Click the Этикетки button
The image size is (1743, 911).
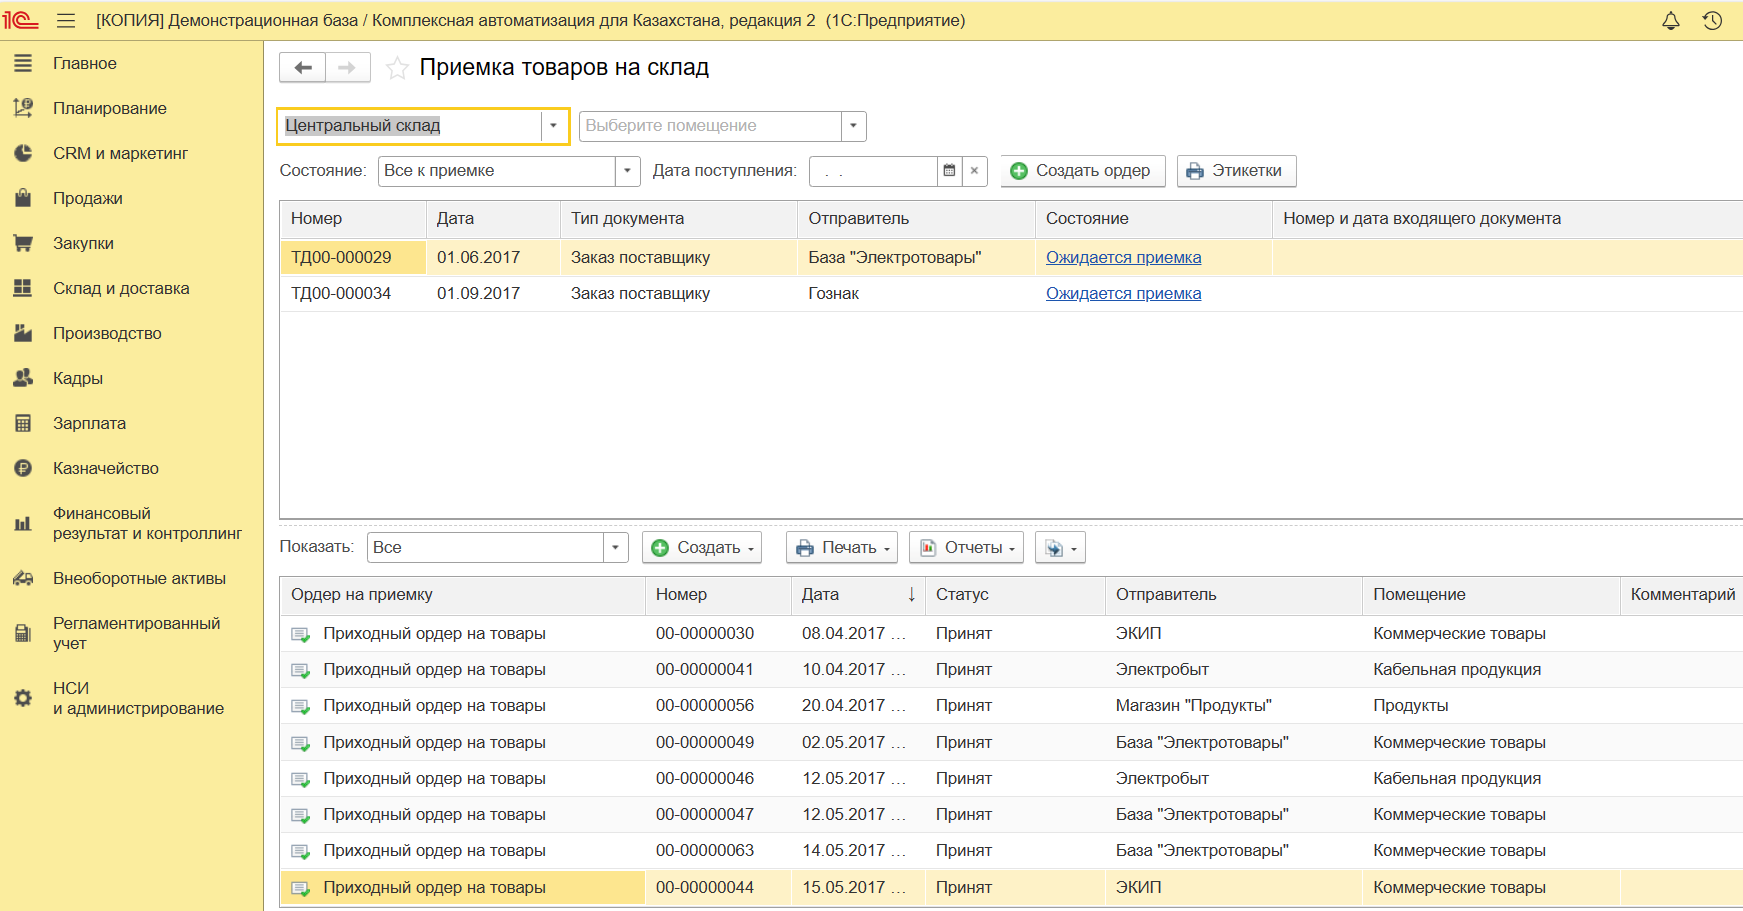[1236, 171]
